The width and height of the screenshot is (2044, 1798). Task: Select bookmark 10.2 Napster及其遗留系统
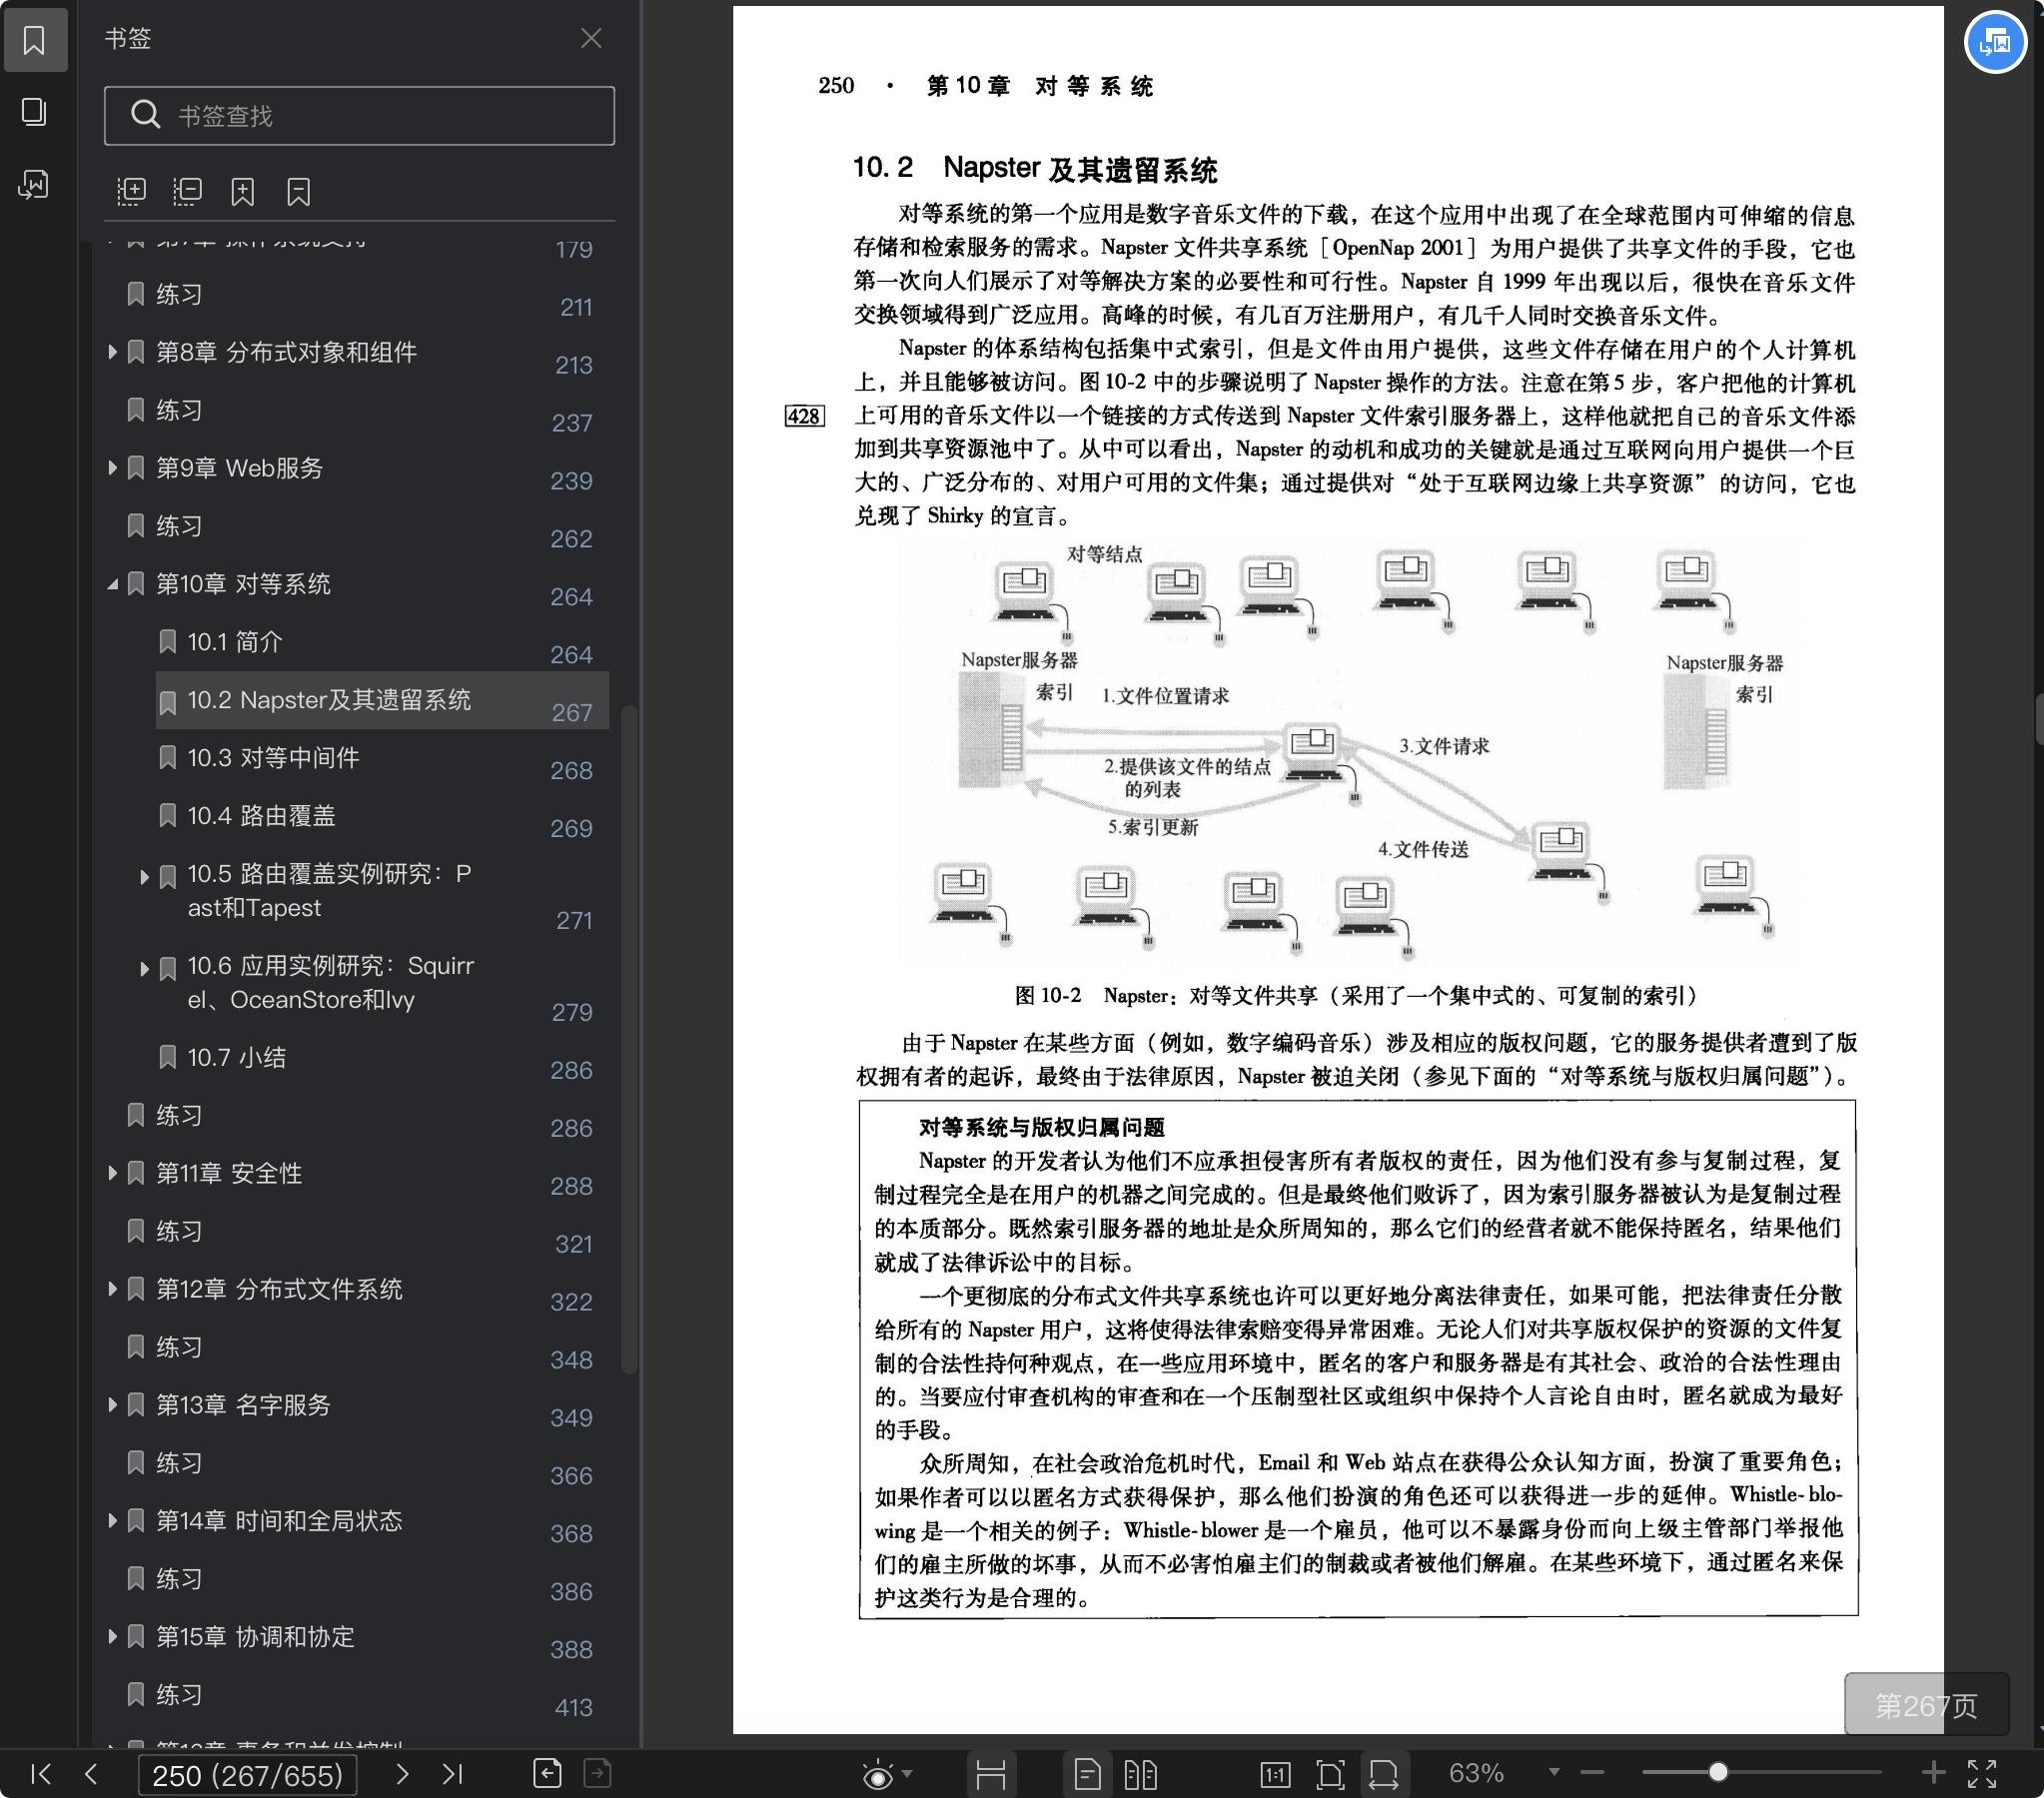[381, 700]
